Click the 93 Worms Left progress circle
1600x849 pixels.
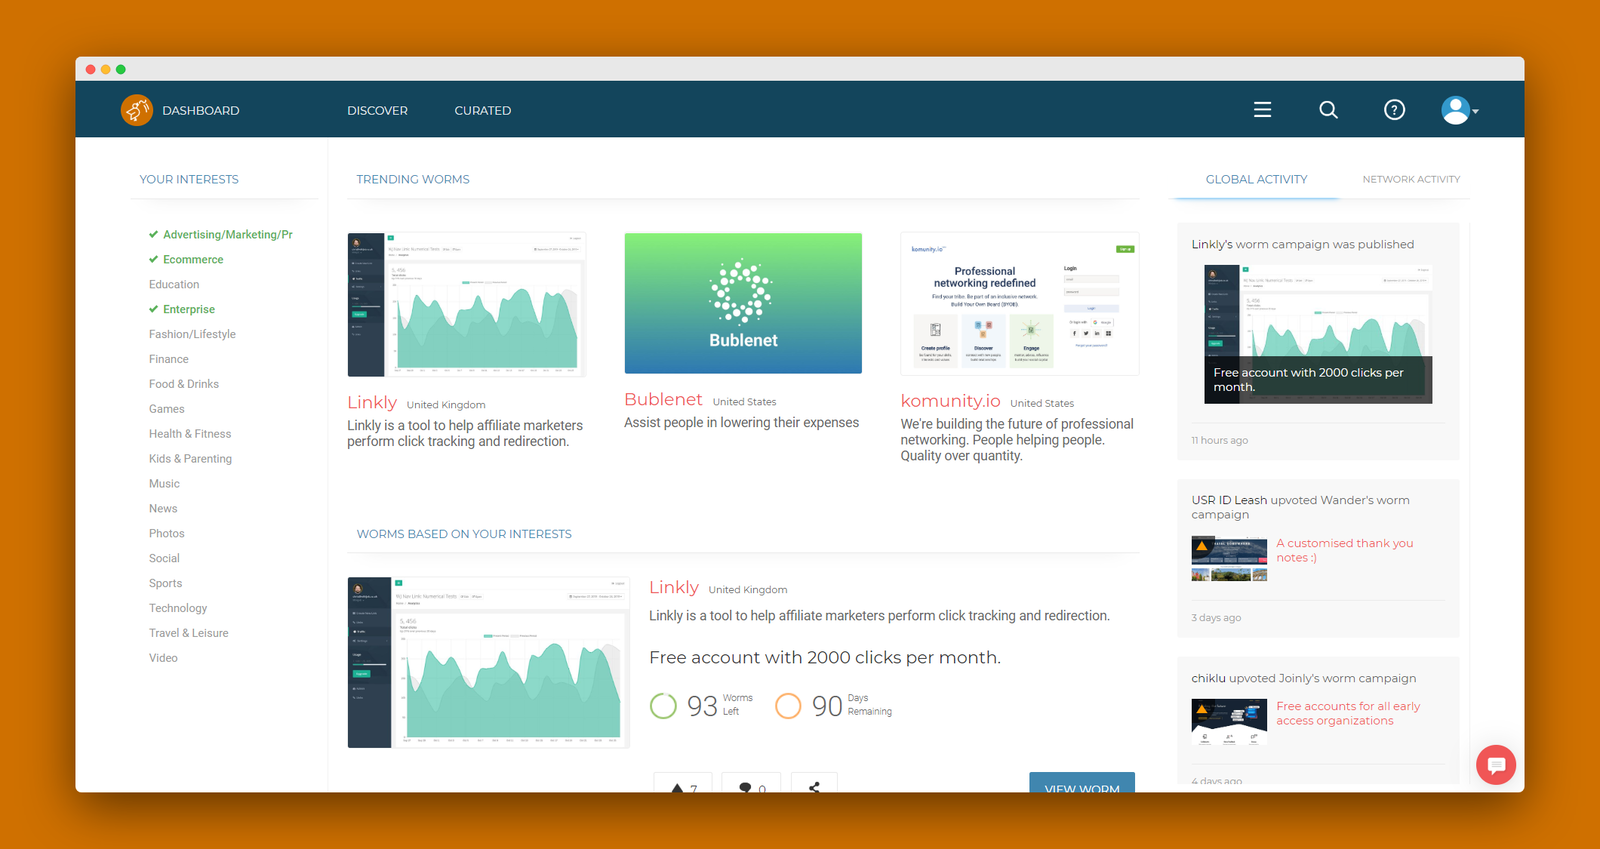coord(663,706)
